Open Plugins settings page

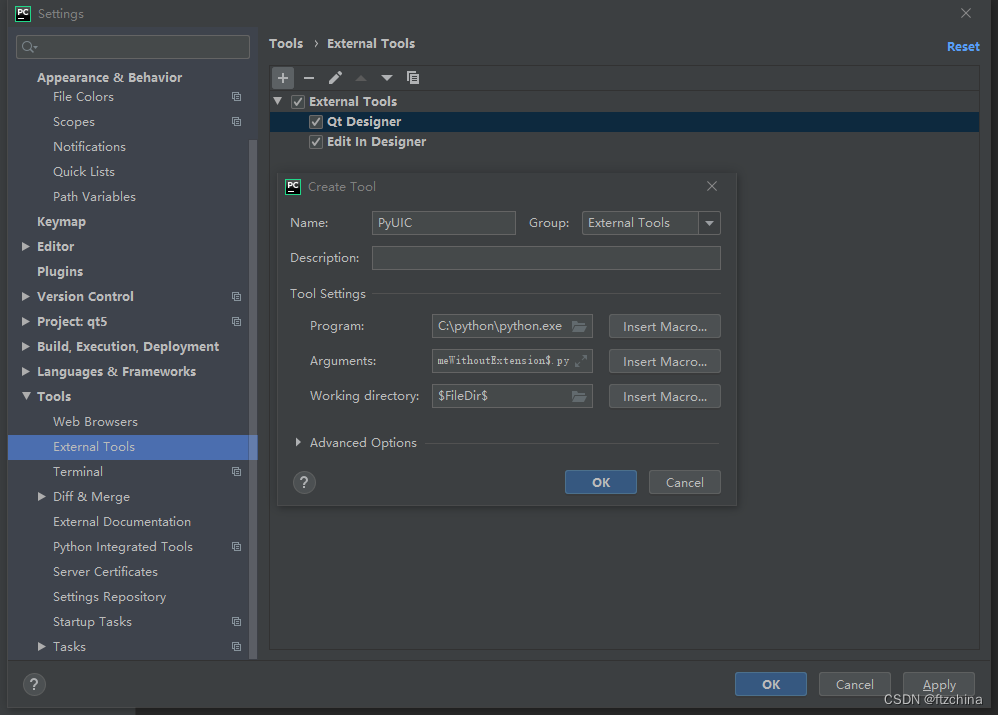click(60, 272)
